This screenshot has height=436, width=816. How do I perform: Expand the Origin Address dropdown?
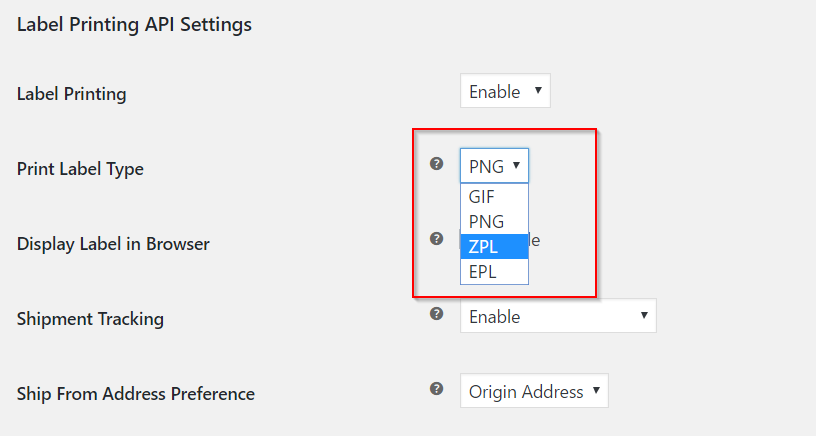(x=533, y=392)
